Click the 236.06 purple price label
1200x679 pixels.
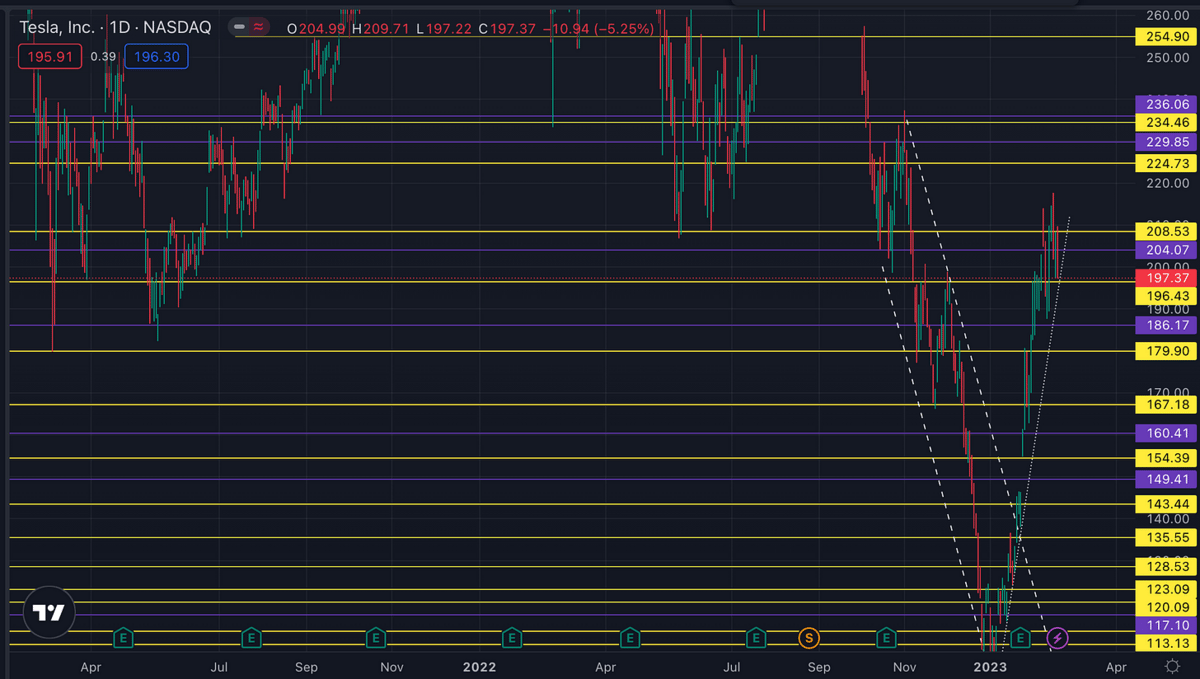pyautogui.click(x=1165, y=104)
